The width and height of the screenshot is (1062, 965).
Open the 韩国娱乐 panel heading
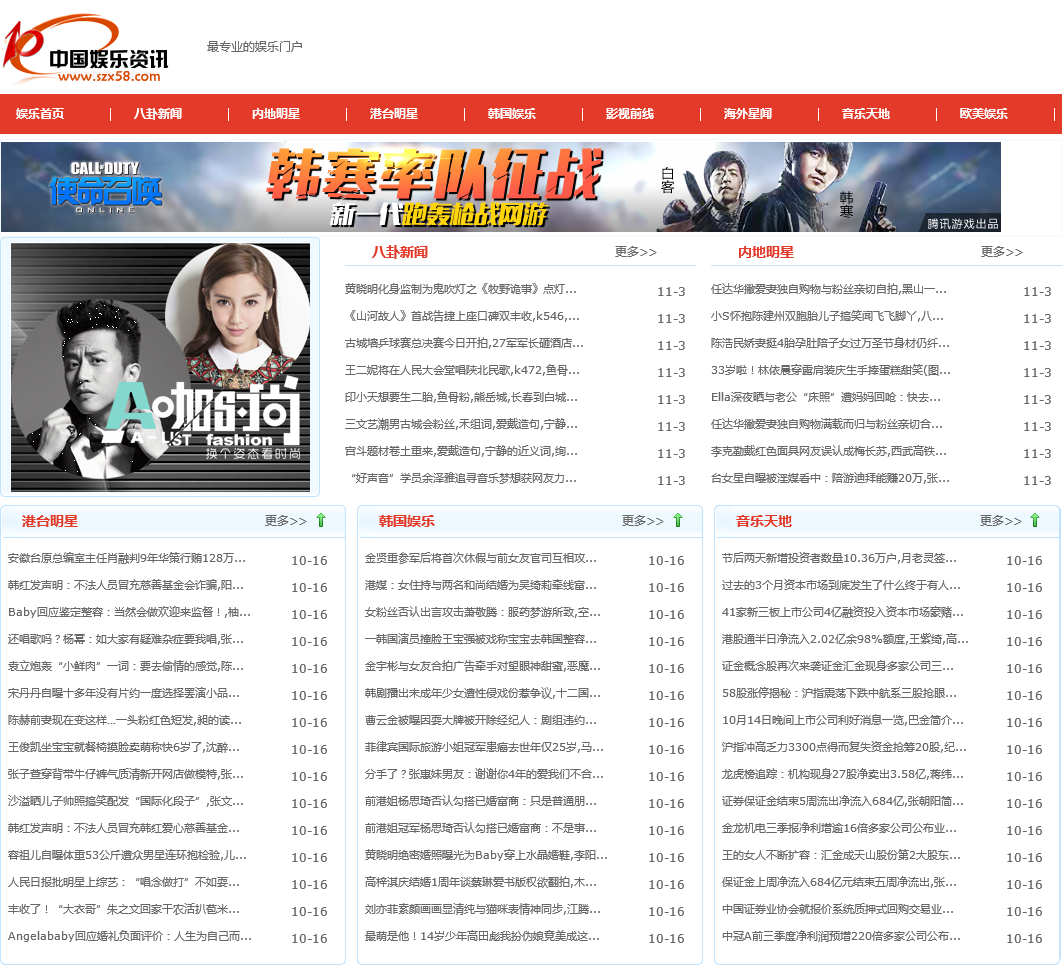click(406, 521)
